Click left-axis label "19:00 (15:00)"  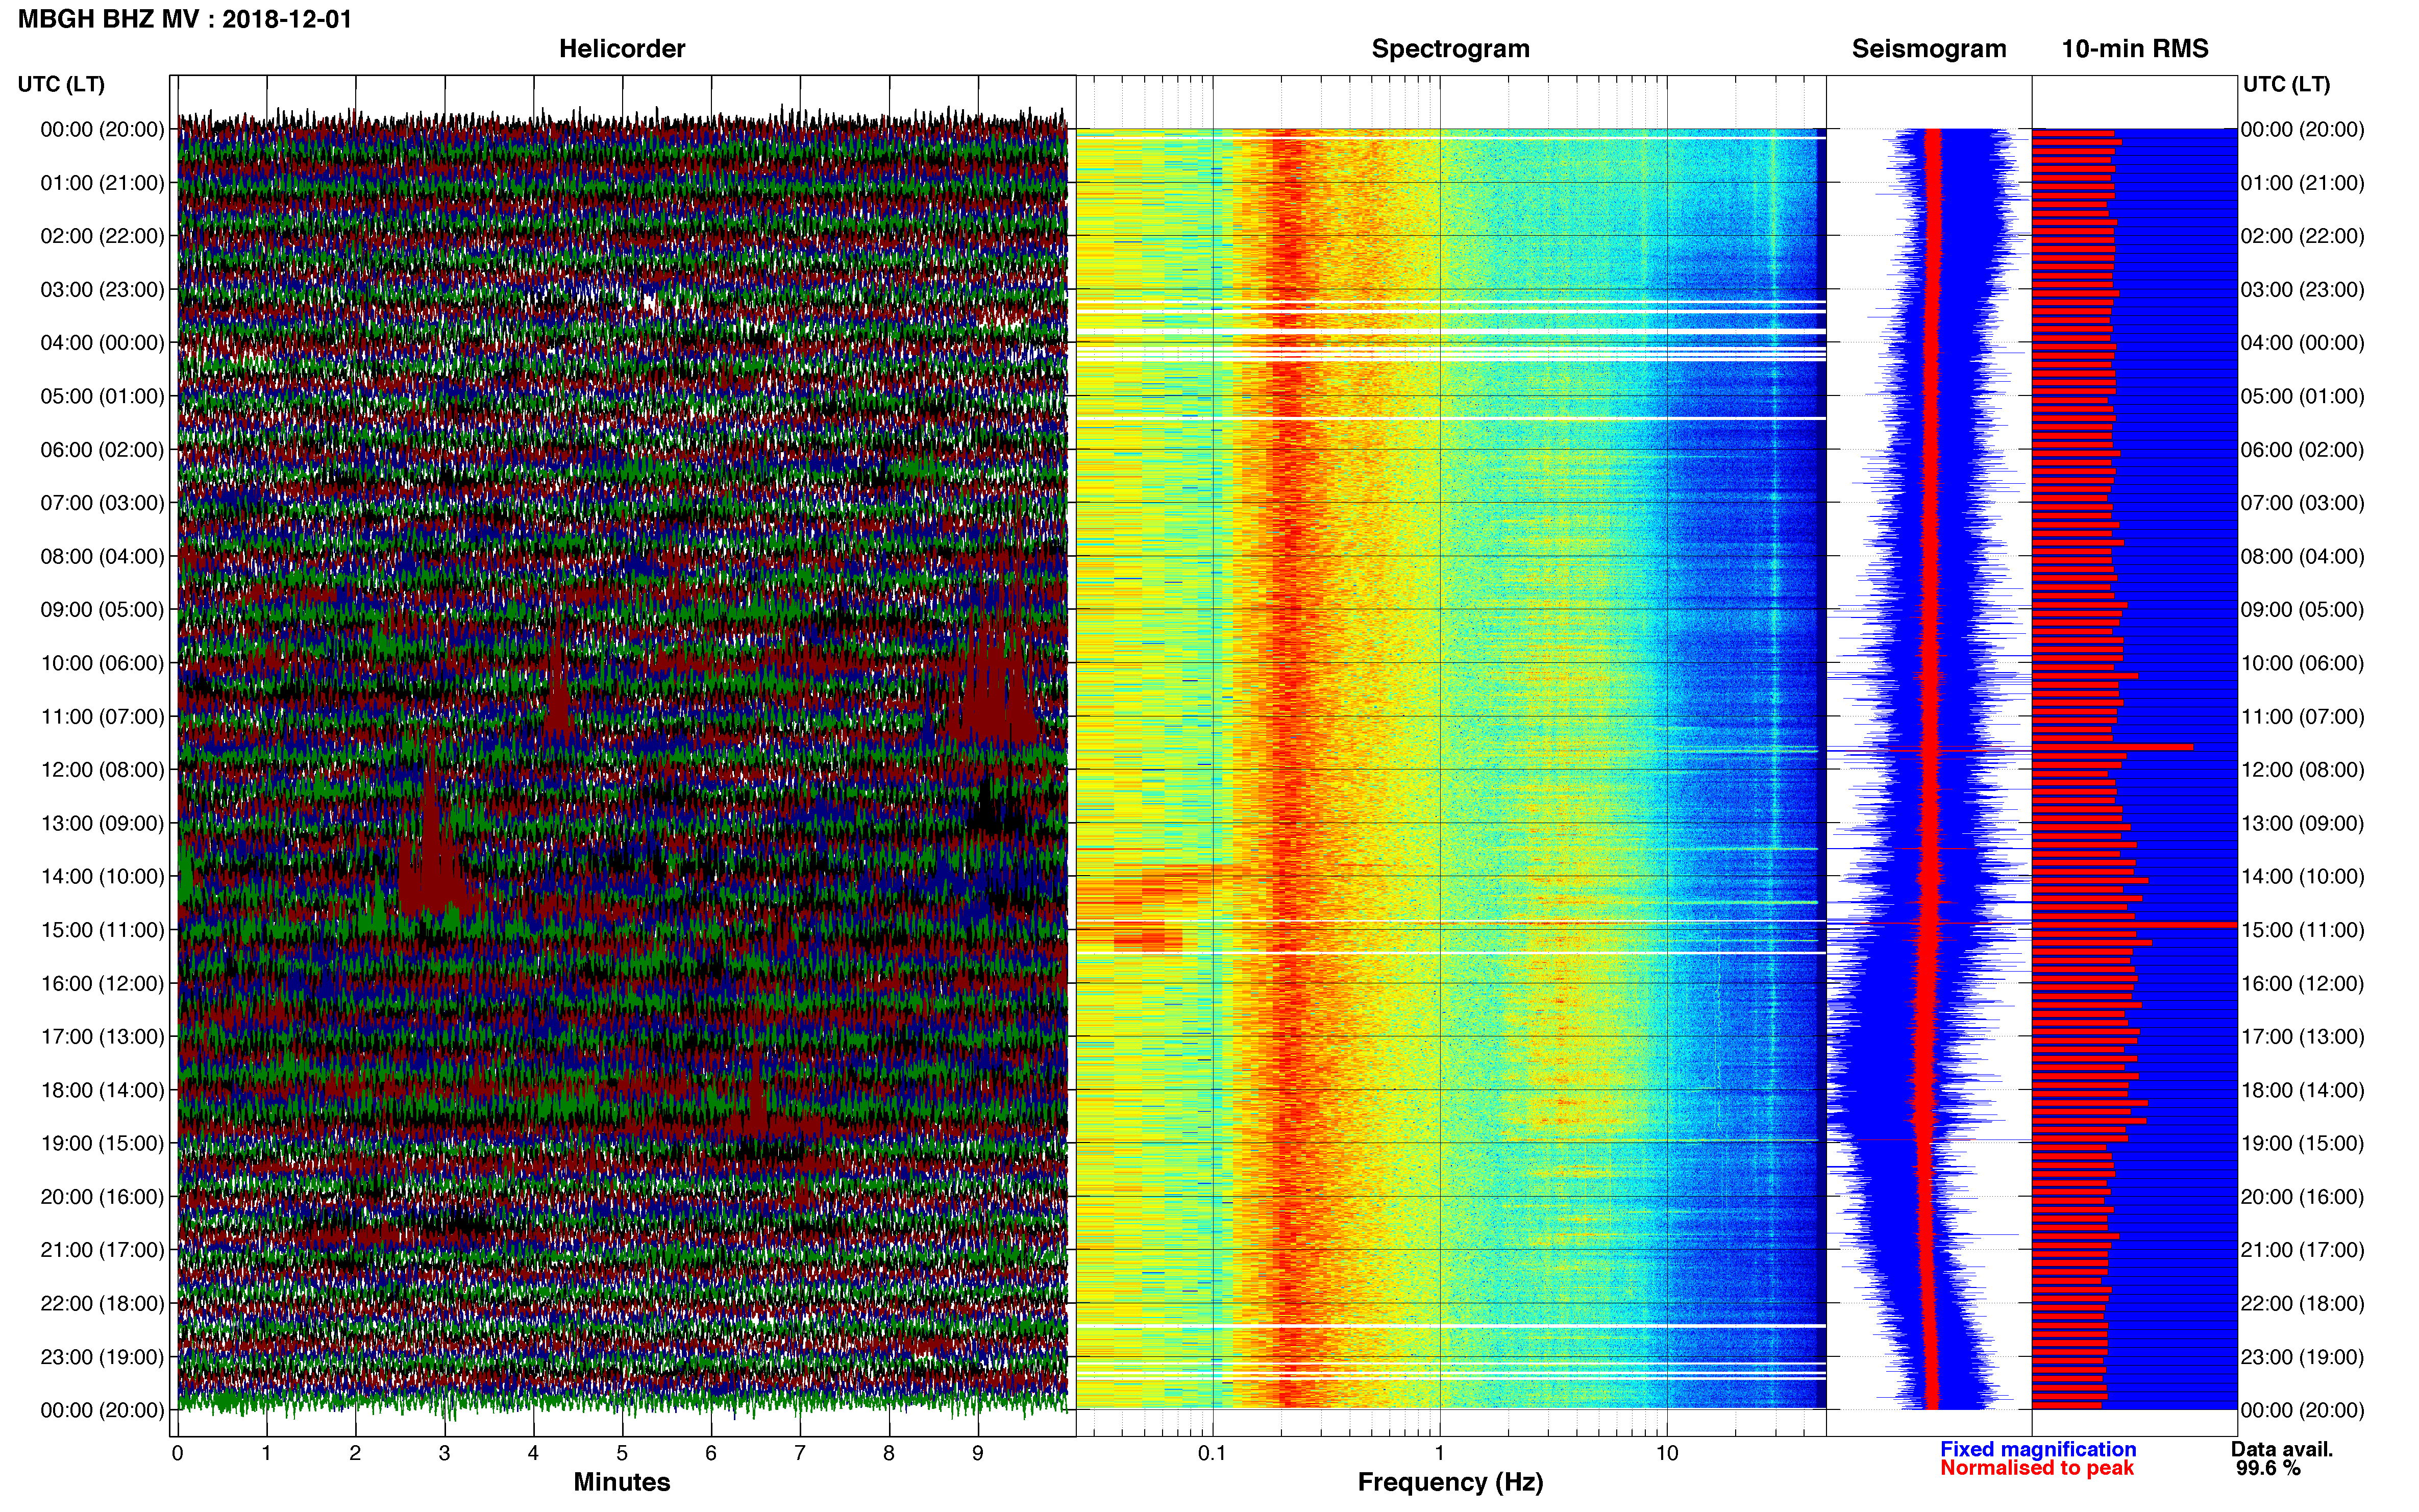coord(102,1143)
